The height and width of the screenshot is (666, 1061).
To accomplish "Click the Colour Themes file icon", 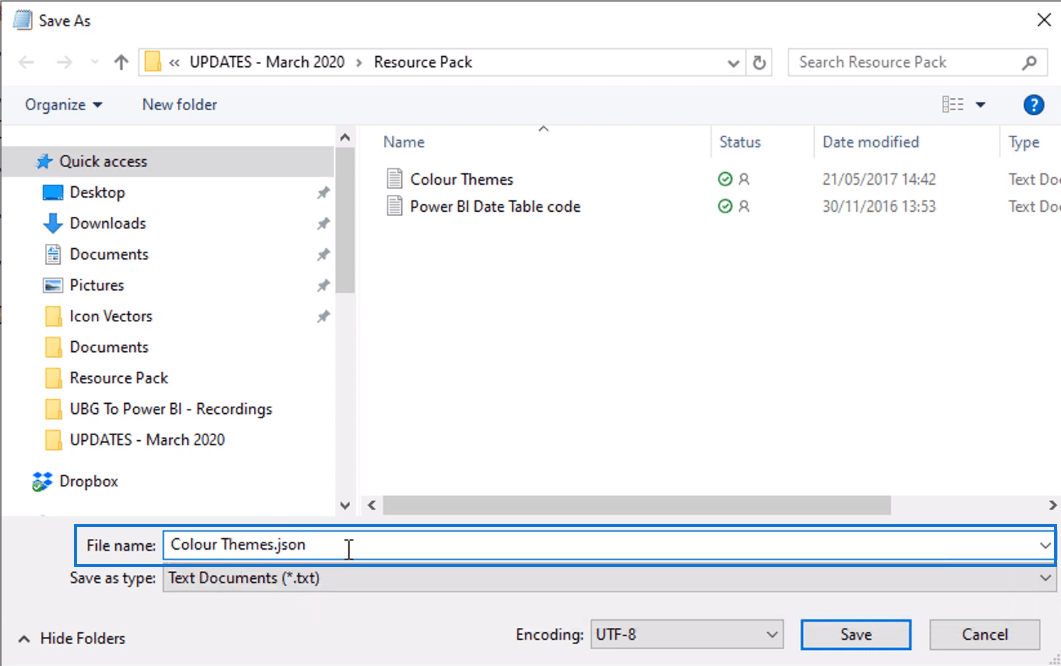I will pos(394,179).
